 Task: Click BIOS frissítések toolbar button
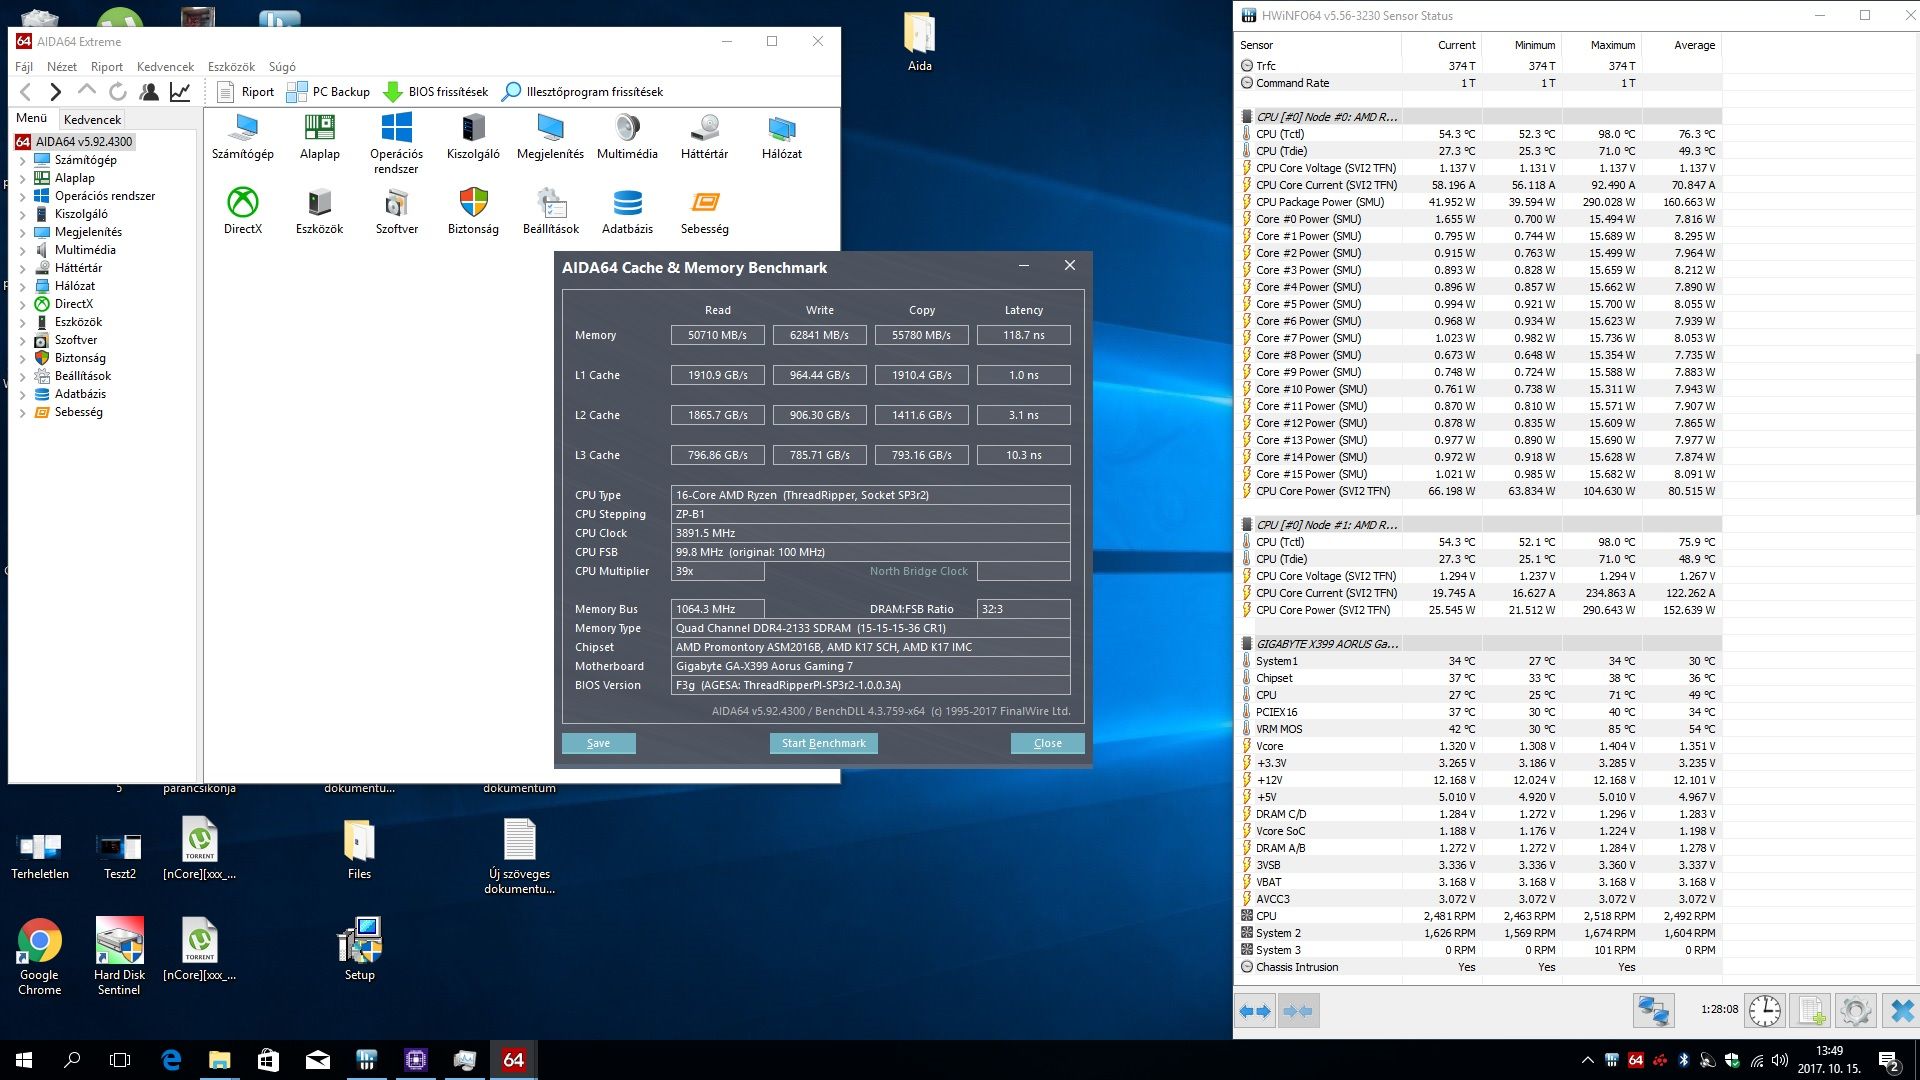(436, 92)
